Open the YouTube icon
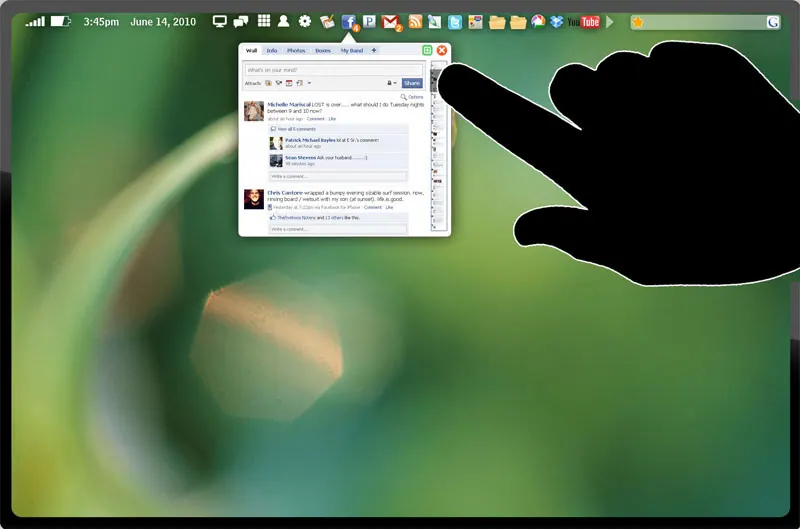This screenshot has width=800, height=529. (x=583, y=22)
